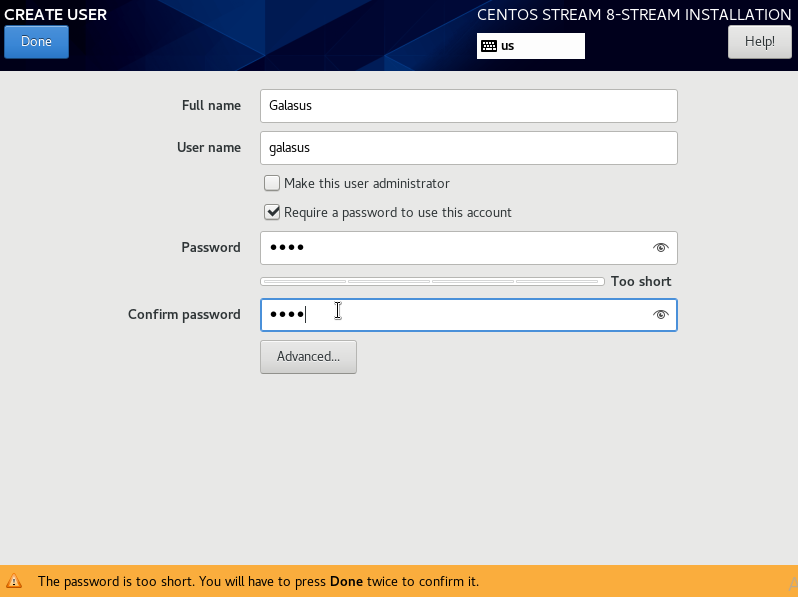Click the password too short warning message
Viewport: 798px width, 597px height.
pyautogui.click(x=258, y=581)
